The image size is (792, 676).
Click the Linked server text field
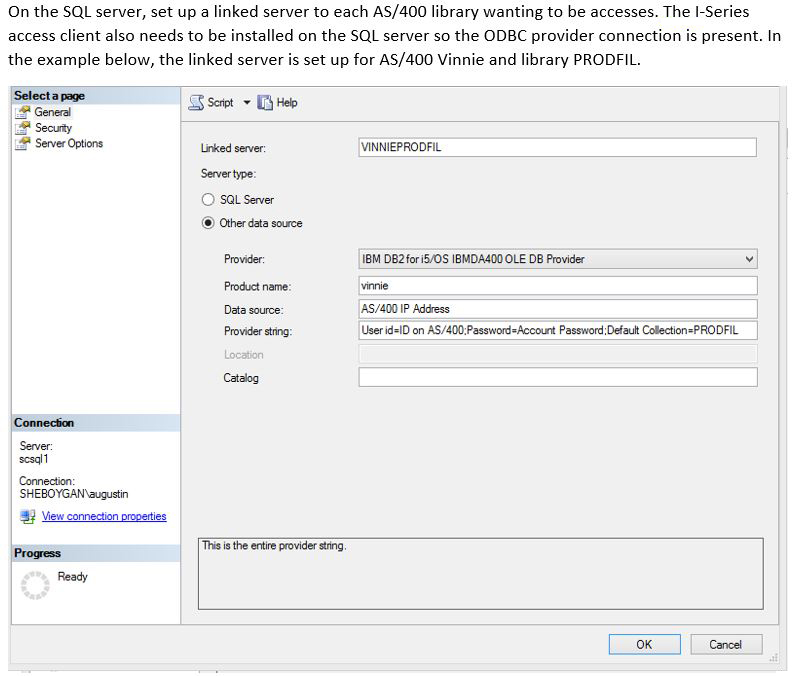(556, 147)
